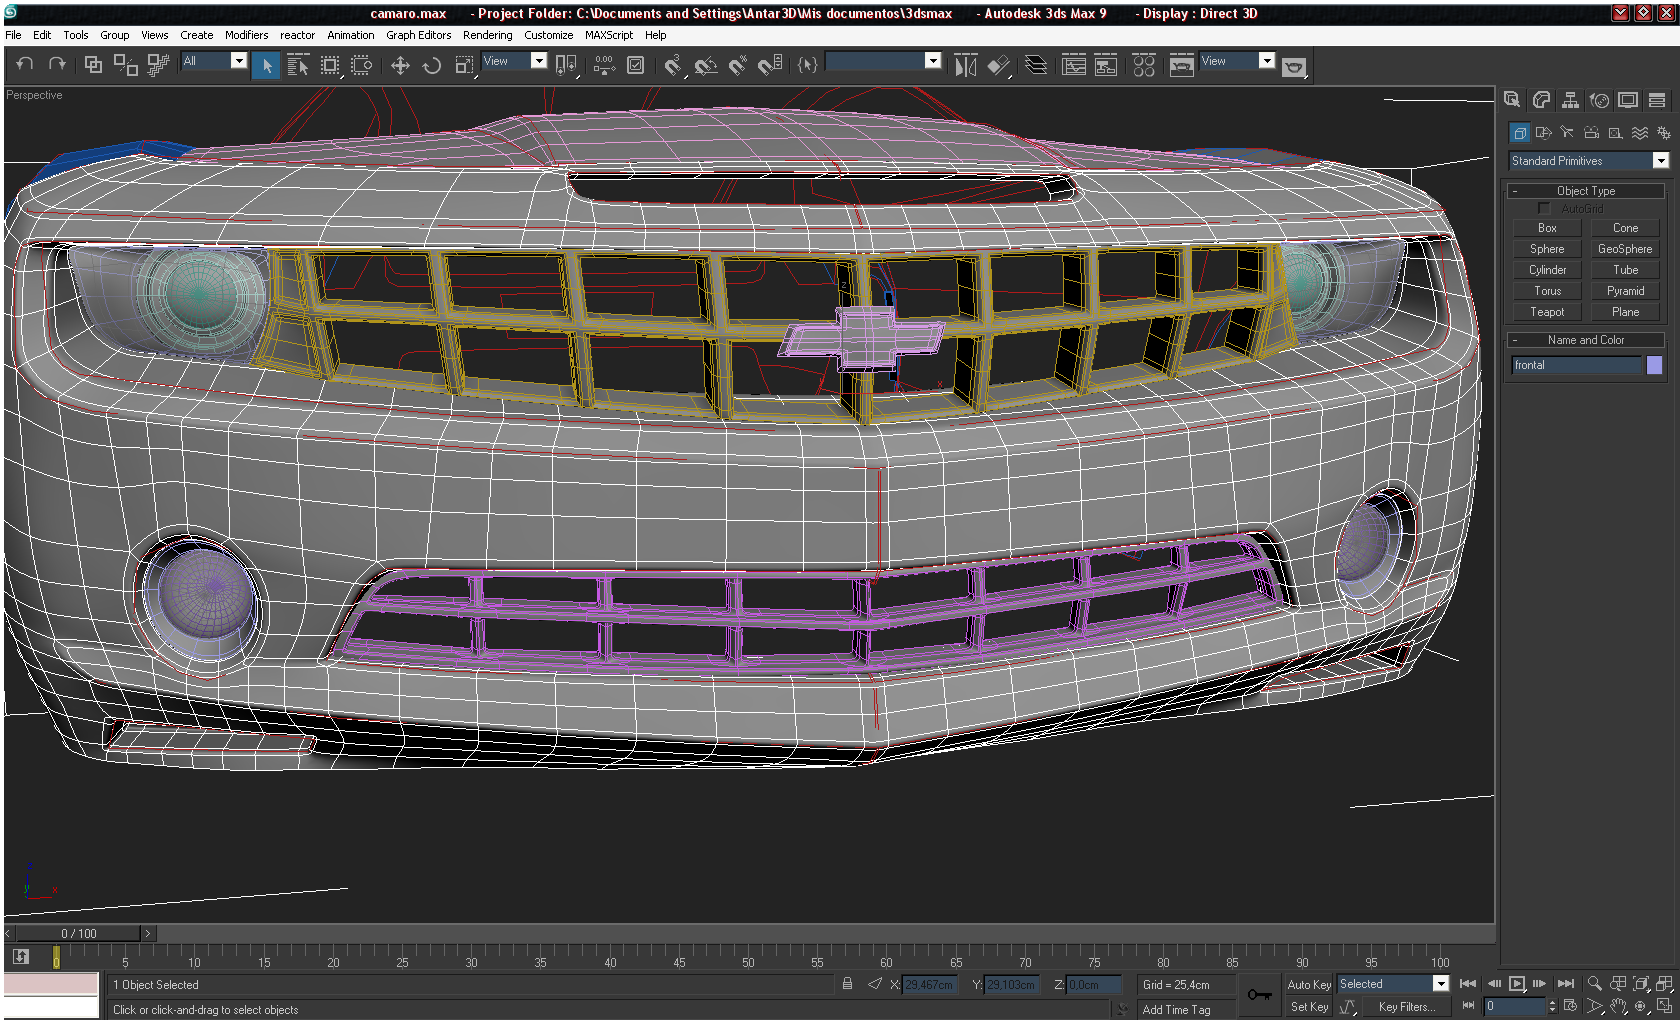Open Edit Named Selection Sets

(808, 65)
